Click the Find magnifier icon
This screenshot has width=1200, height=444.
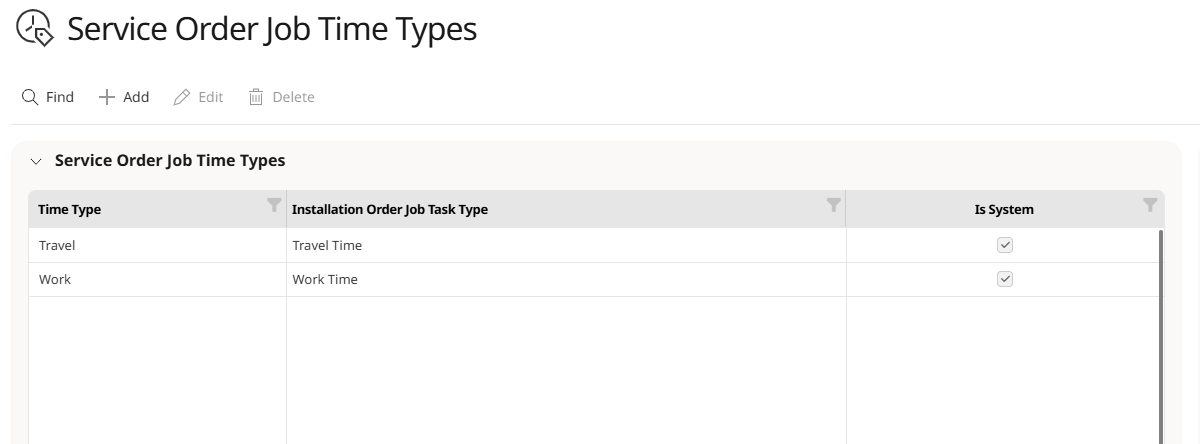30,97
